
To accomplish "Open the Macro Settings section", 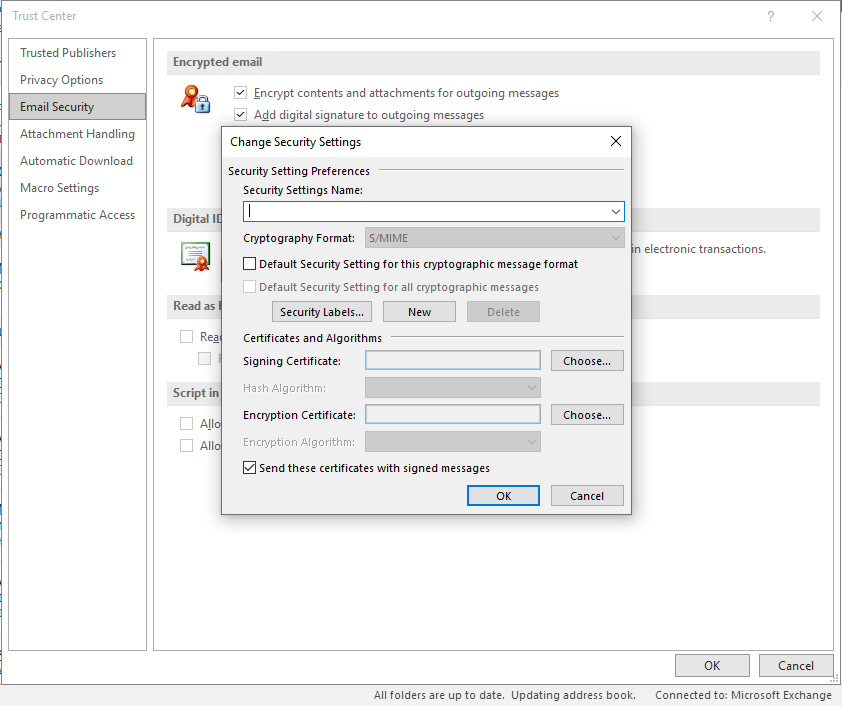I will click(77, 187).
